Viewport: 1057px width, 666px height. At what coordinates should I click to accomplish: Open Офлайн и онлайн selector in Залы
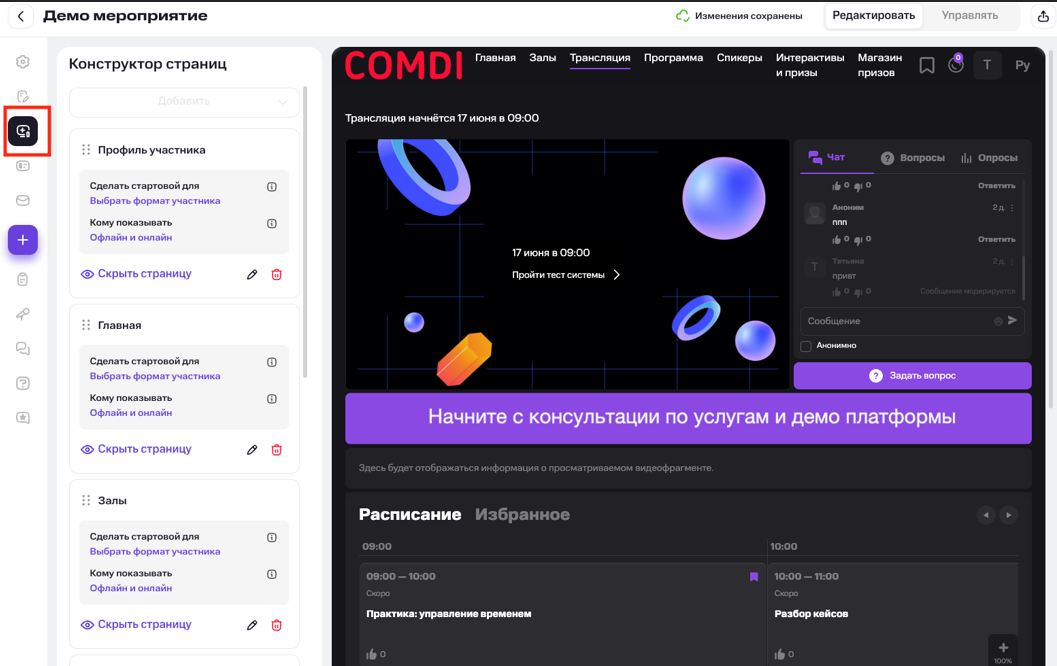tap(131, 588)
